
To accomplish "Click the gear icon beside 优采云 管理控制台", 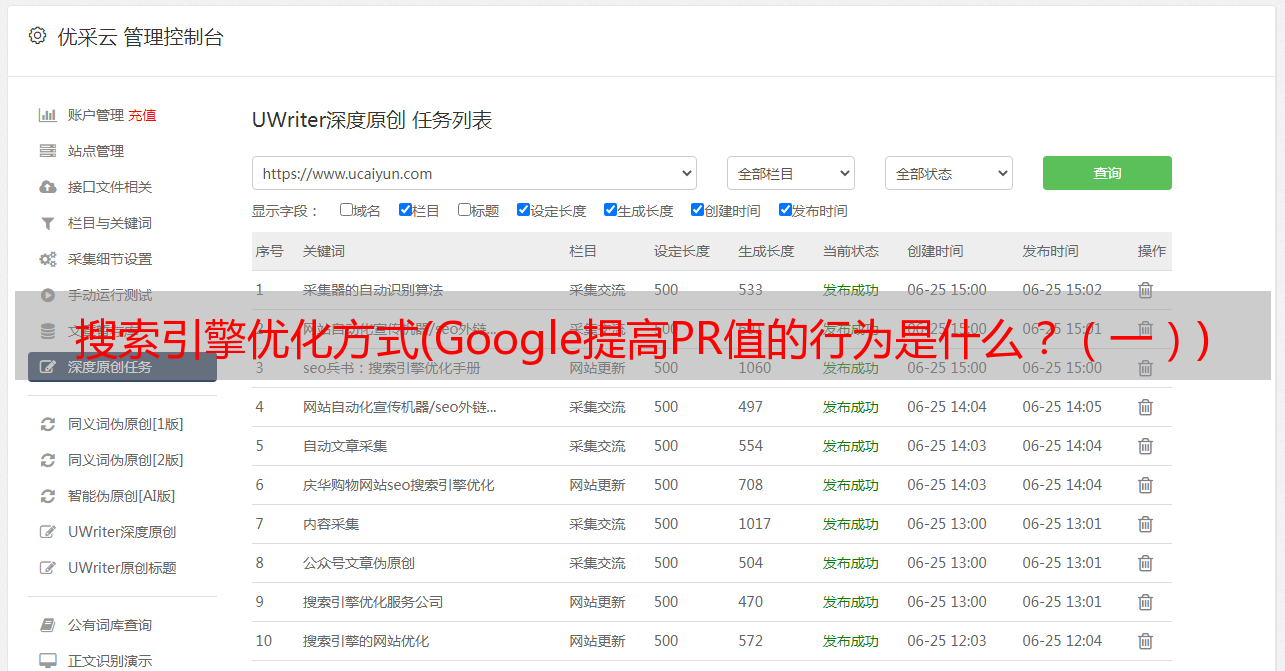I will 37,36.
